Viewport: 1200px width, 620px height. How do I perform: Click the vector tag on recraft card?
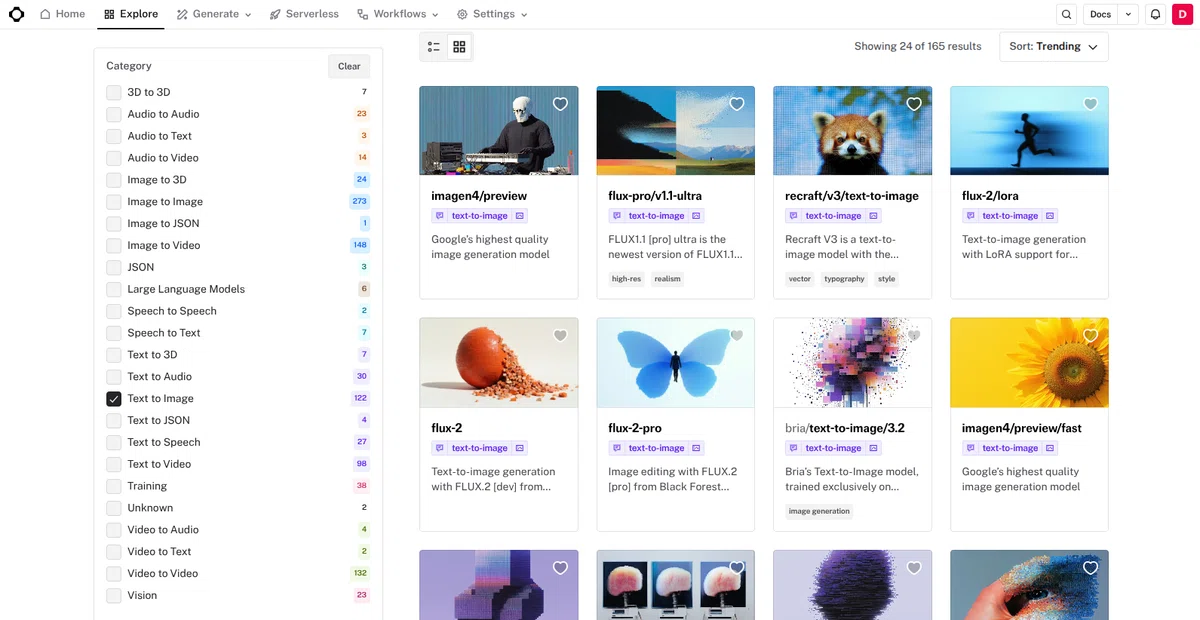coord(800,279)
